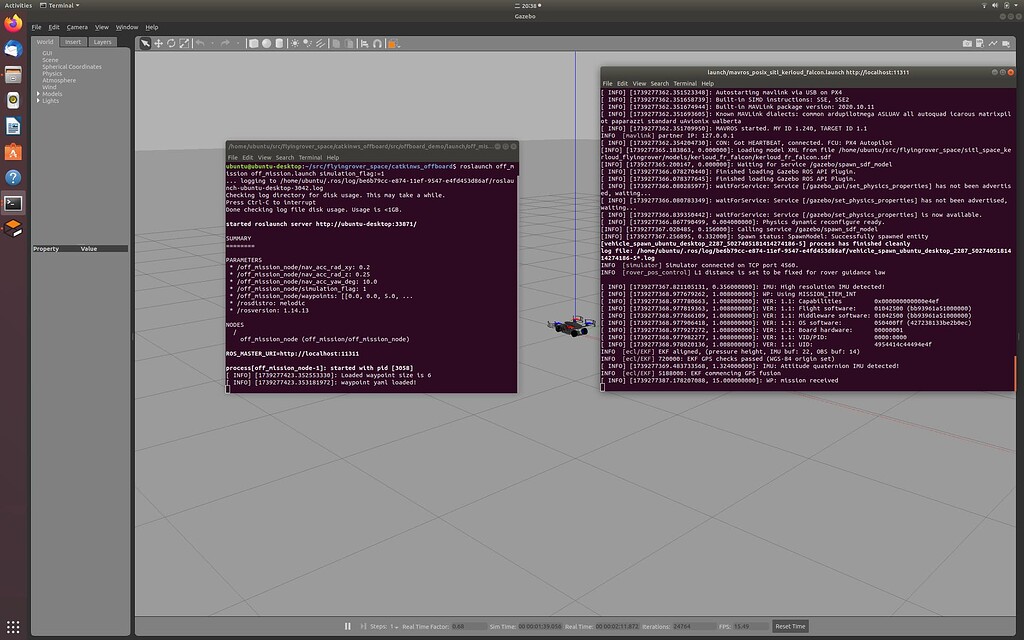Image resolution: width=1024 pixels, height=640 pixels.
Task: Click the Reset Time button
Action: click(x=790, y=626)
